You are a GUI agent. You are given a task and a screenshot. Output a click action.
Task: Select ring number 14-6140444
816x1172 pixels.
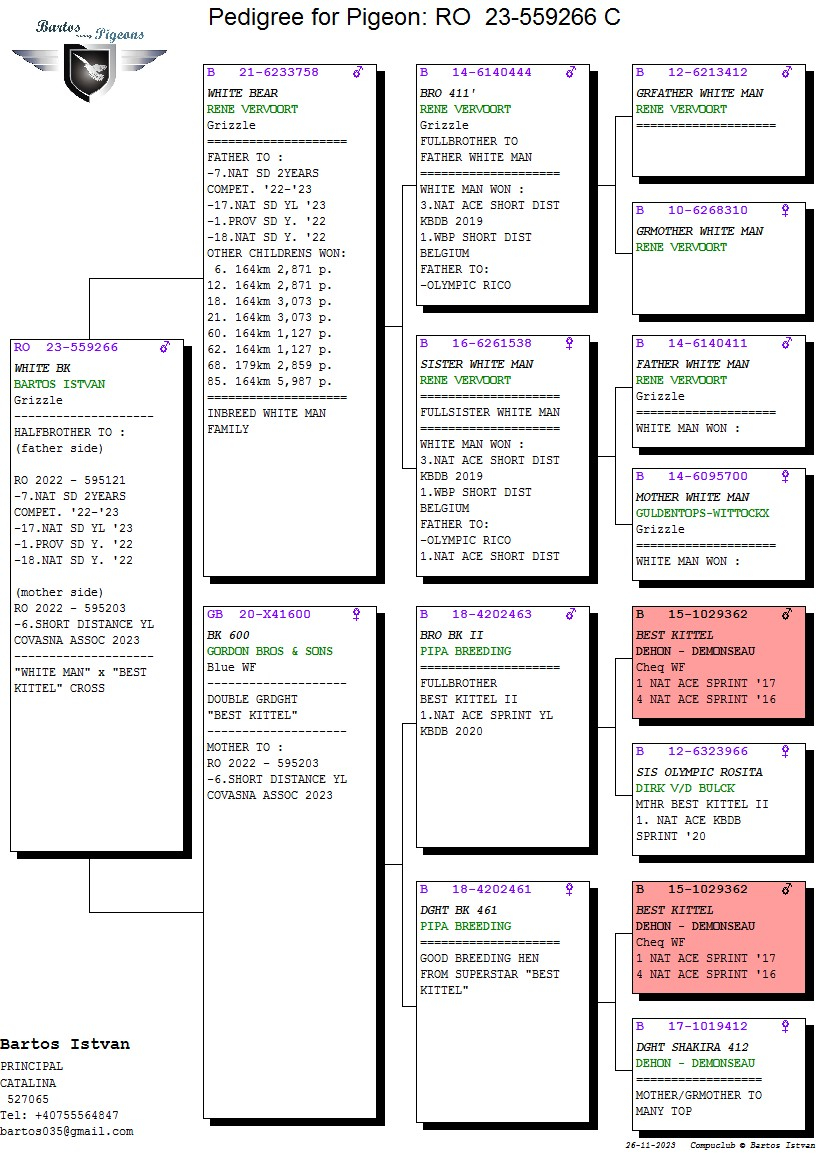click(492, 73)
